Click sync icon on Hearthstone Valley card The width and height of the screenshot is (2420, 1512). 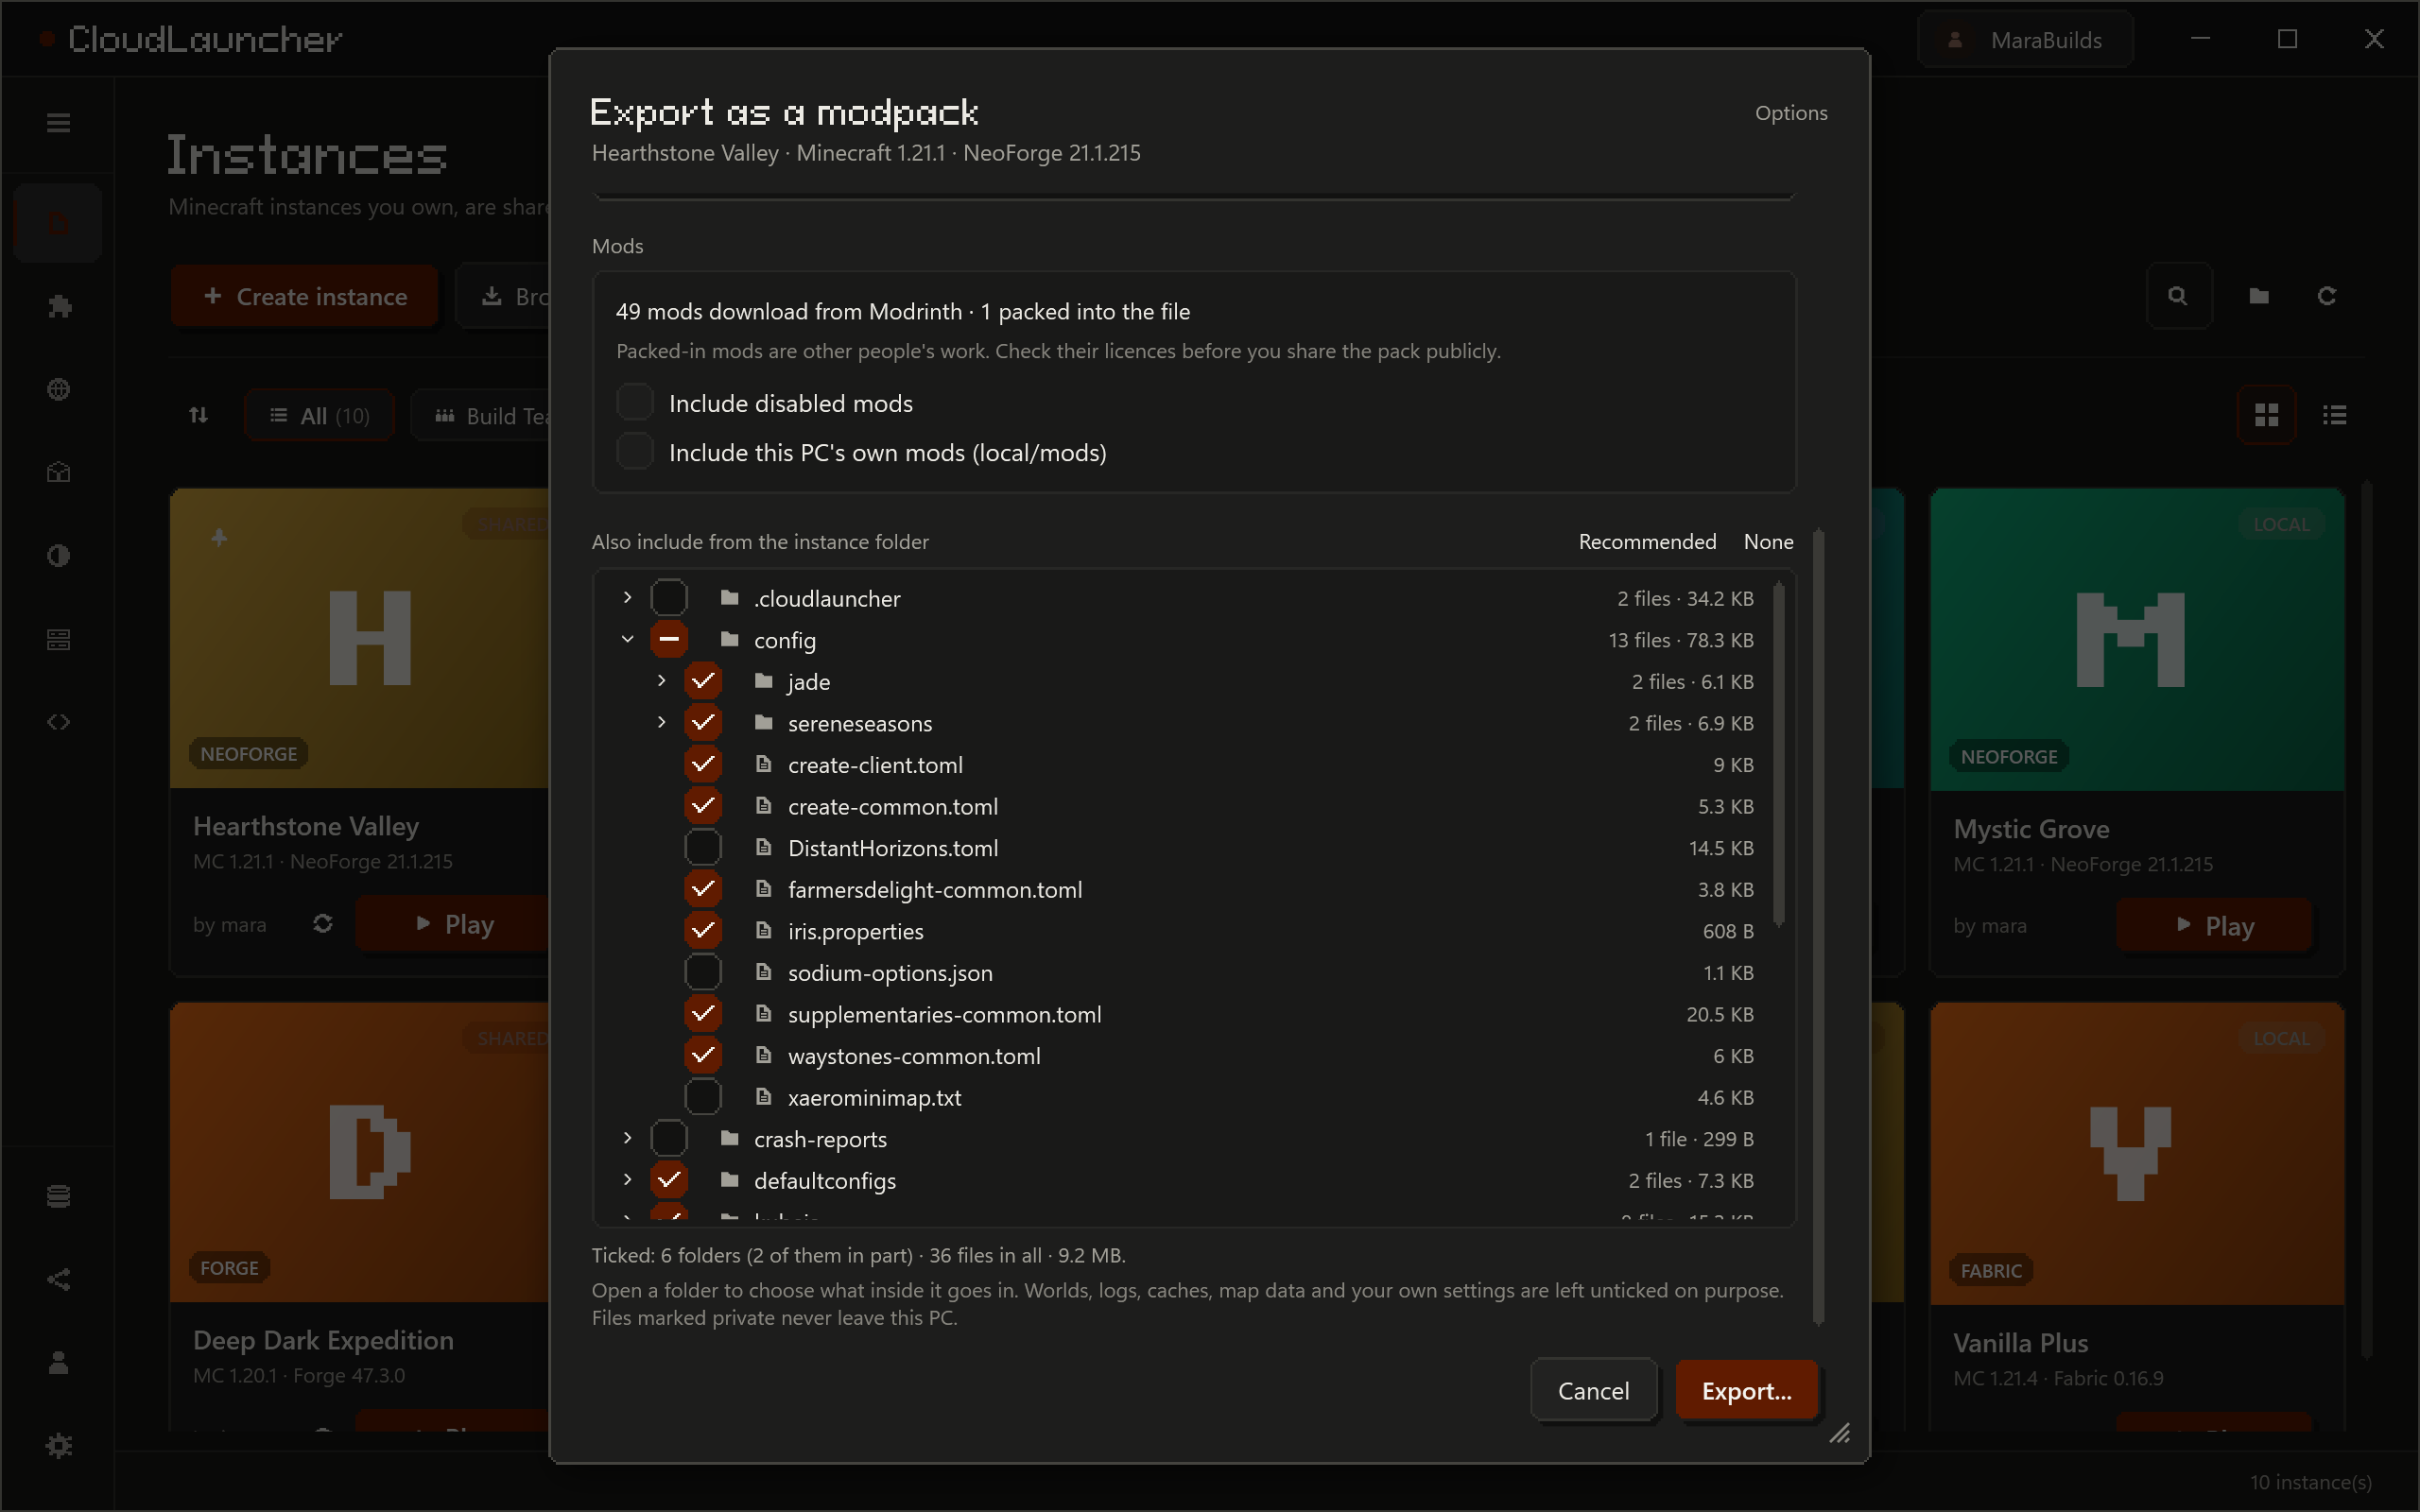pyautogui.click(x=322, y=924)
